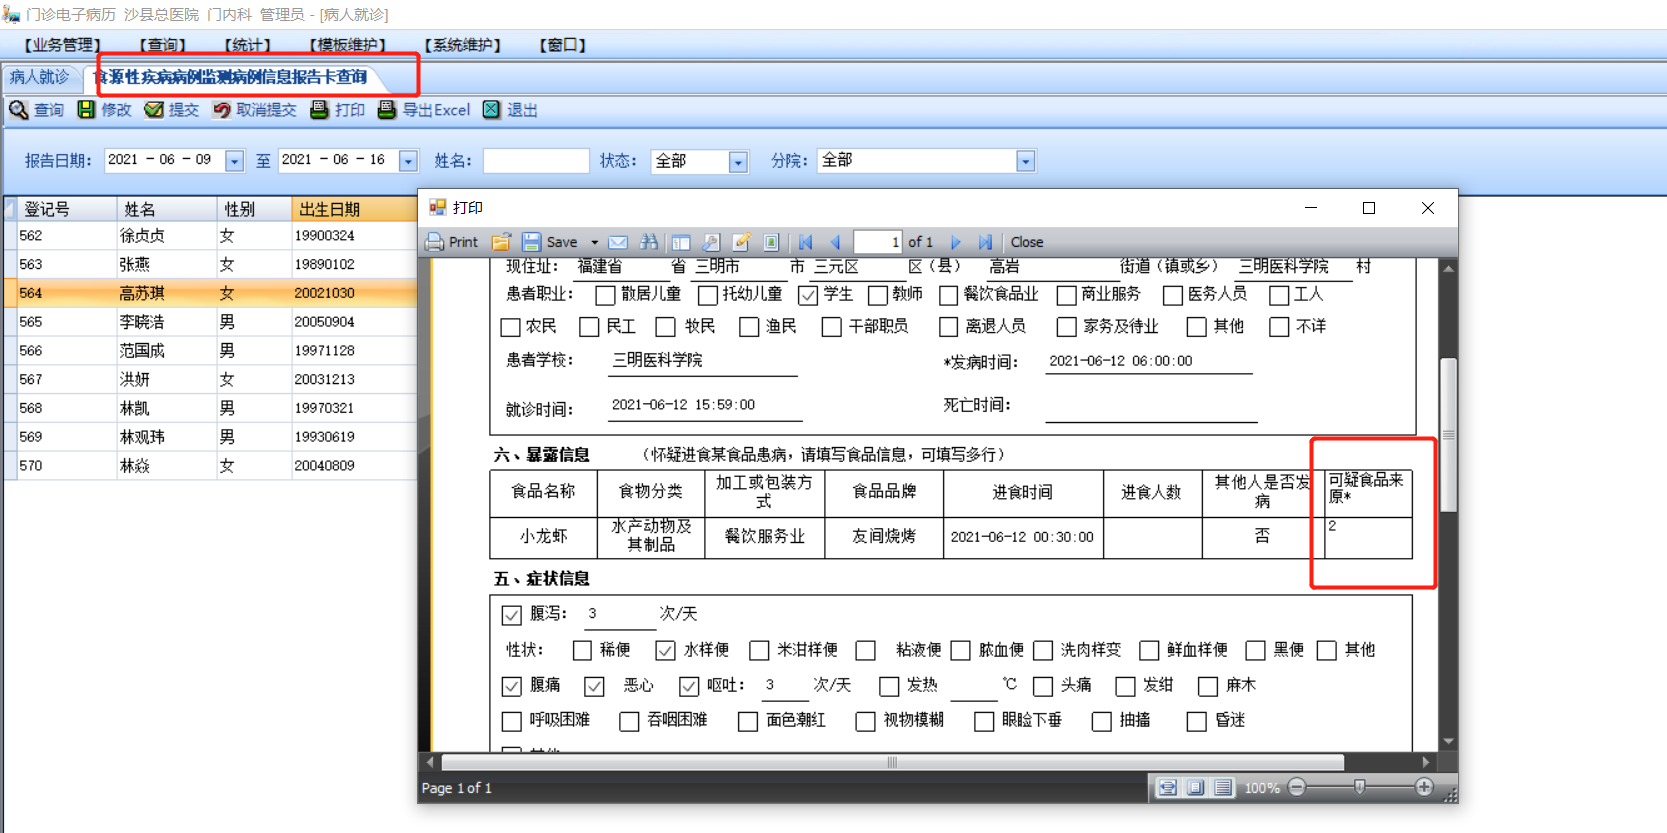Click Close in the print preview toolbar

tap(1027, 242)
